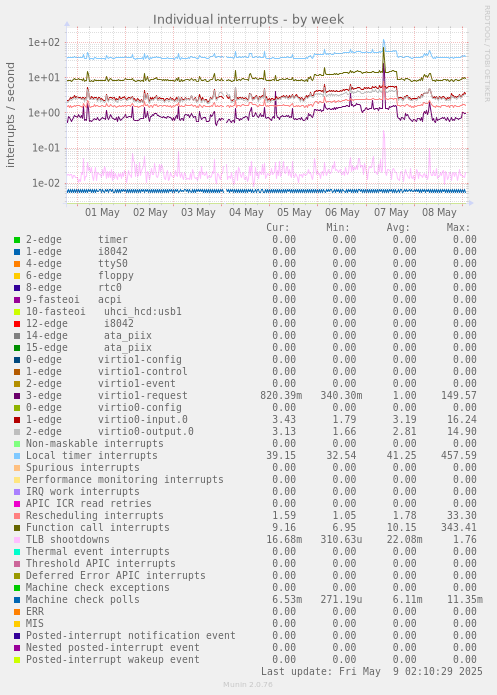
Task: Click the Rescheduling interrupts legend swatch
Action: tap(17, 515)
